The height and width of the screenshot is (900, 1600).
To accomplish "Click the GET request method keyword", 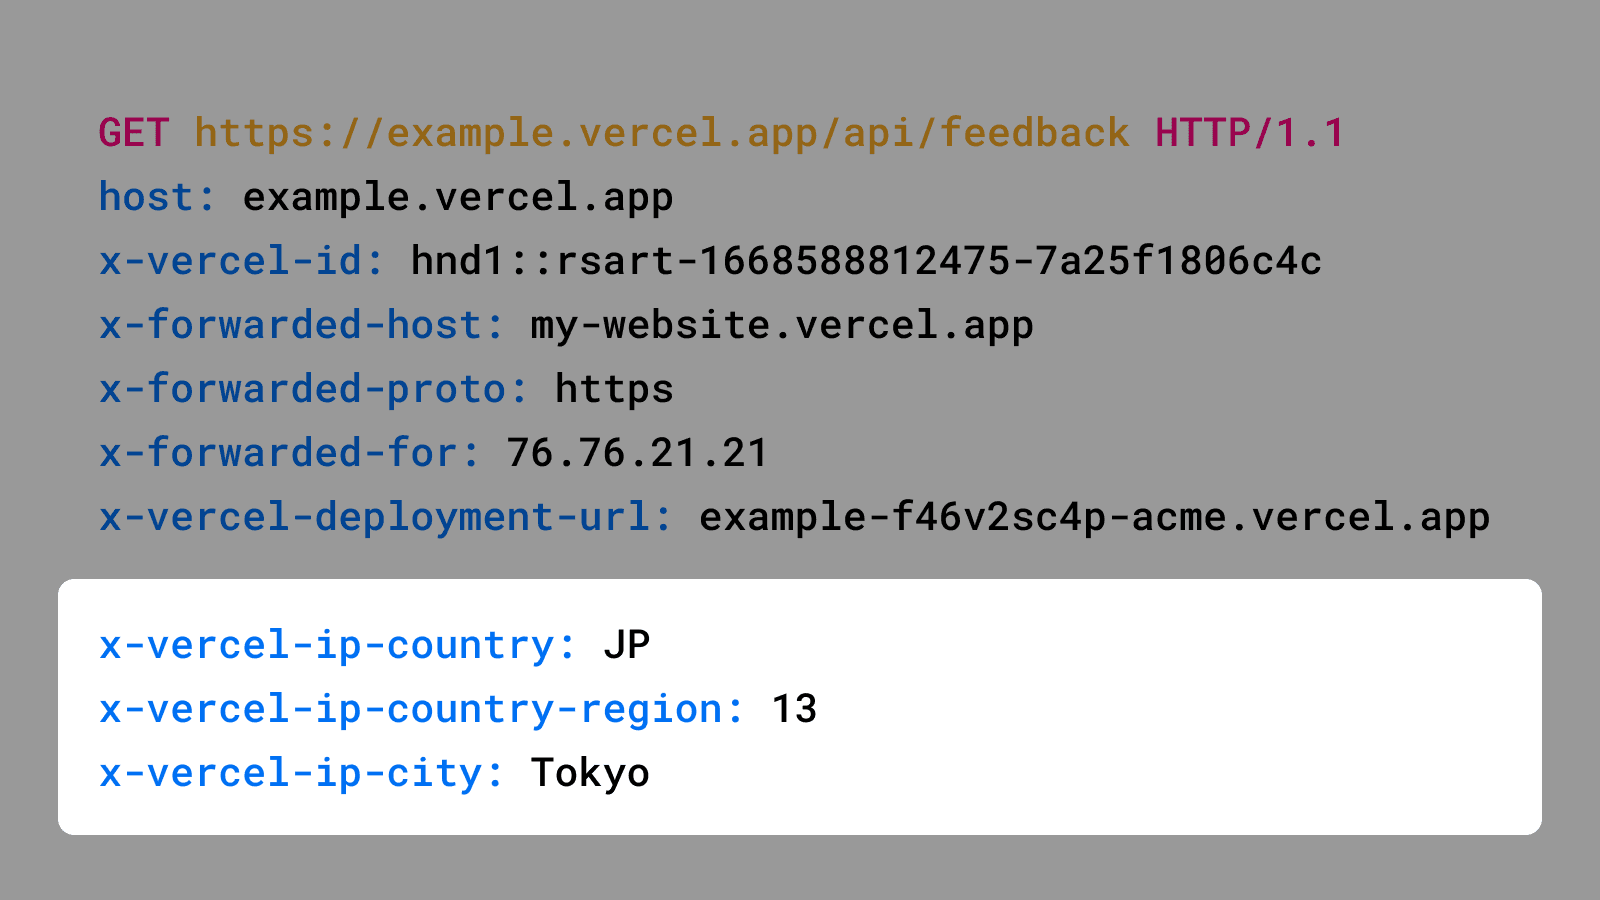I will click(134, 133).
